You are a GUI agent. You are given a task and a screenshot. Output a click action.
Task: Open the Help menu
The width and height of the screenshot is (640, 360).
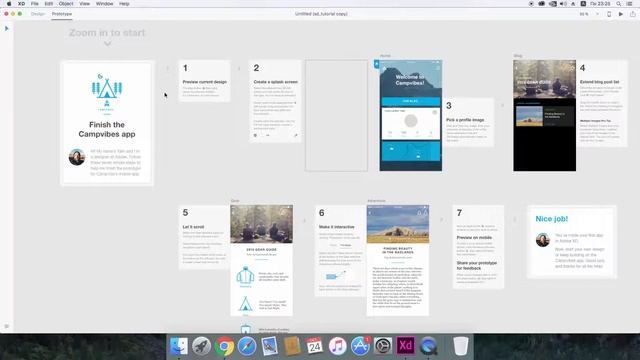click(x=124, y=4)
